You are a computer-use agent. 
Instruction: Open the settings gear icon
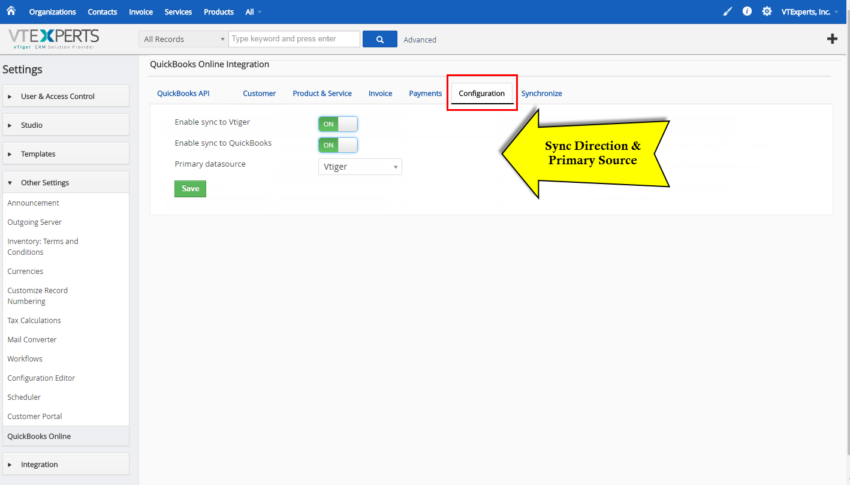(767, 11)
